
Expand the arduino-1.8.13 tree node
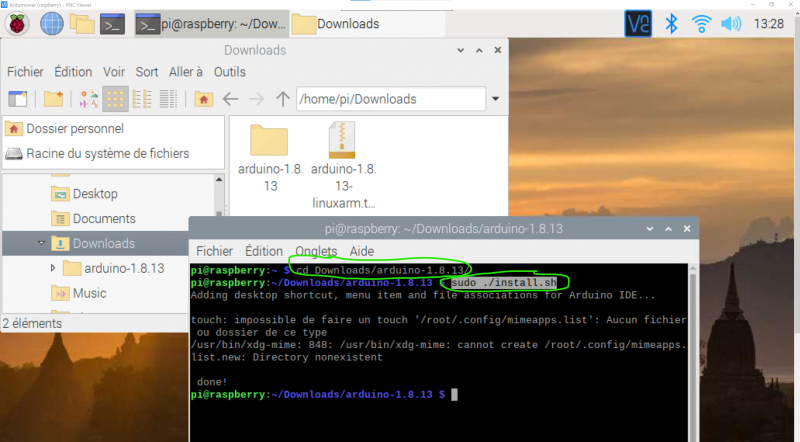(x=53, y=267)
